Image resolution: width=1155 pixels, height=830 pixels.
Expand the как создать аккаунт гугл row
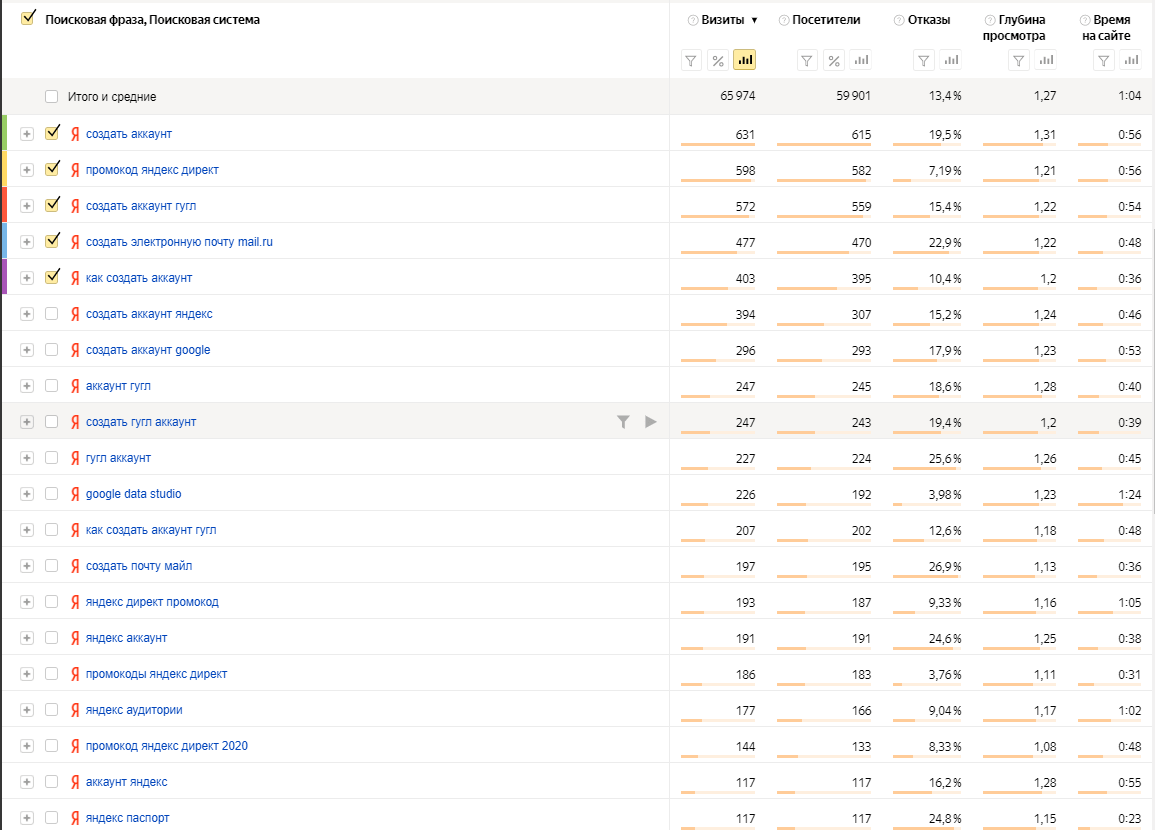27,530
